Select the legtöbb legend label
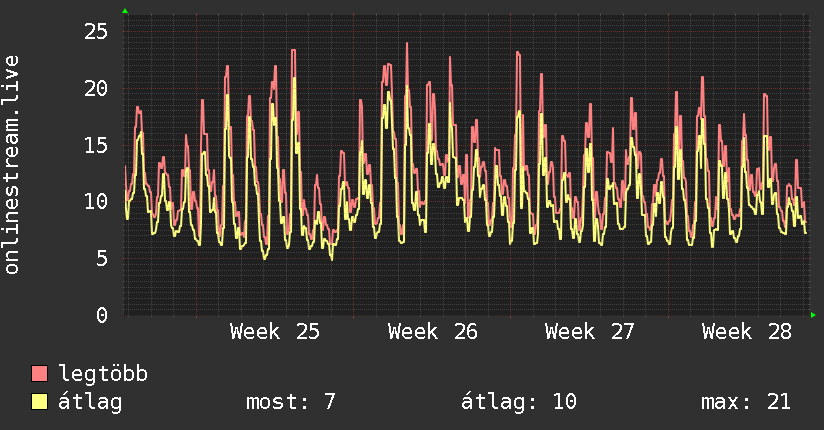824x430 pixels. pos(103,374)
